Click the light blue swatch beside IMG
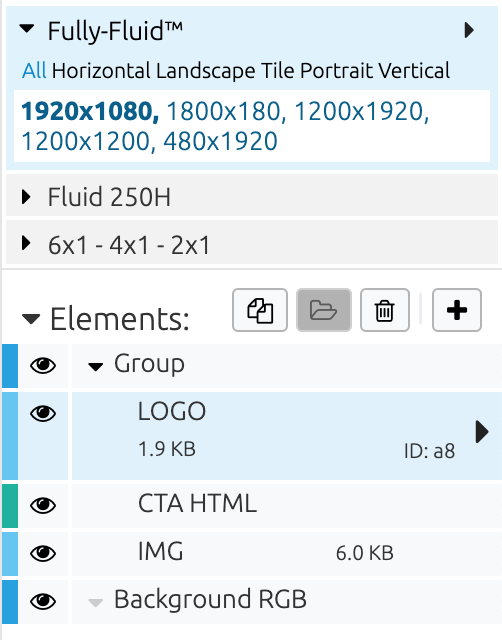 tap(10, 553)
